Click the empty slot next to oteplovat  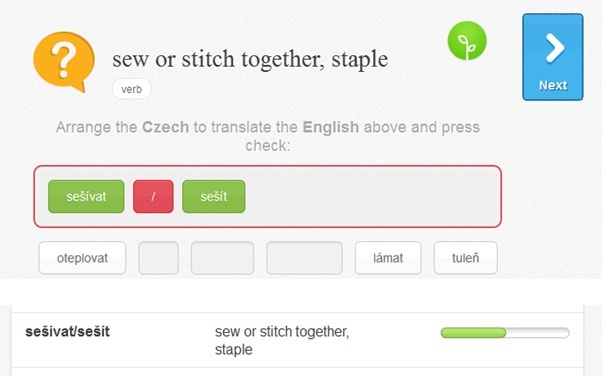(159, 258)
